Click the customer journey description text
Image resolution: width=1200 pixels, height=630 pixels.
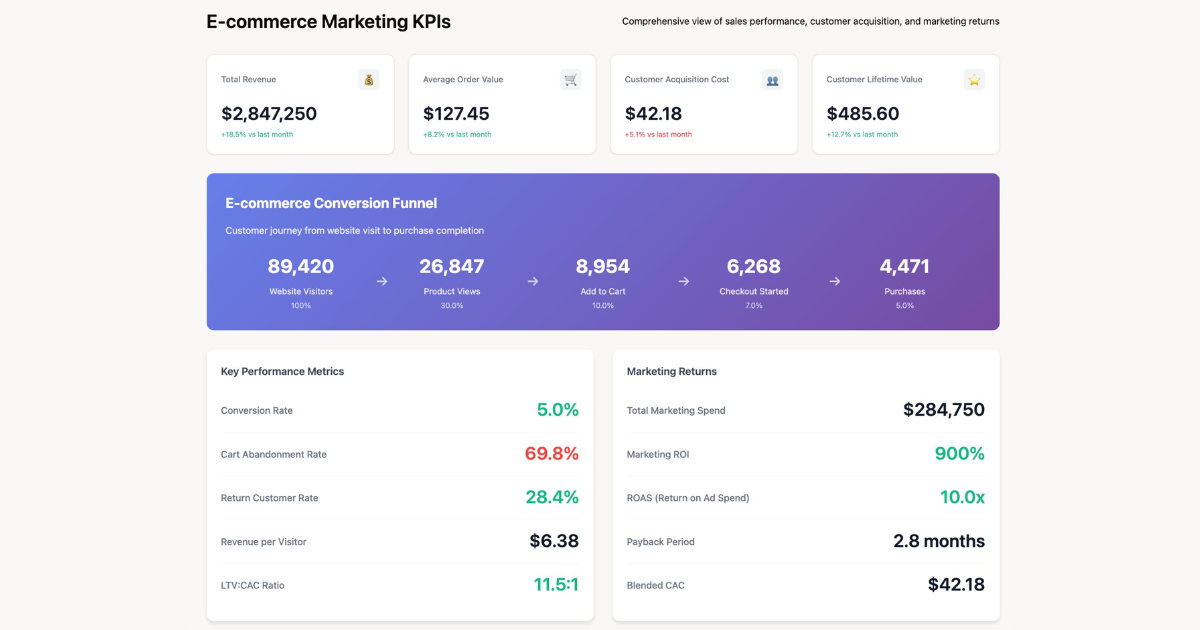tap(354, 230)
